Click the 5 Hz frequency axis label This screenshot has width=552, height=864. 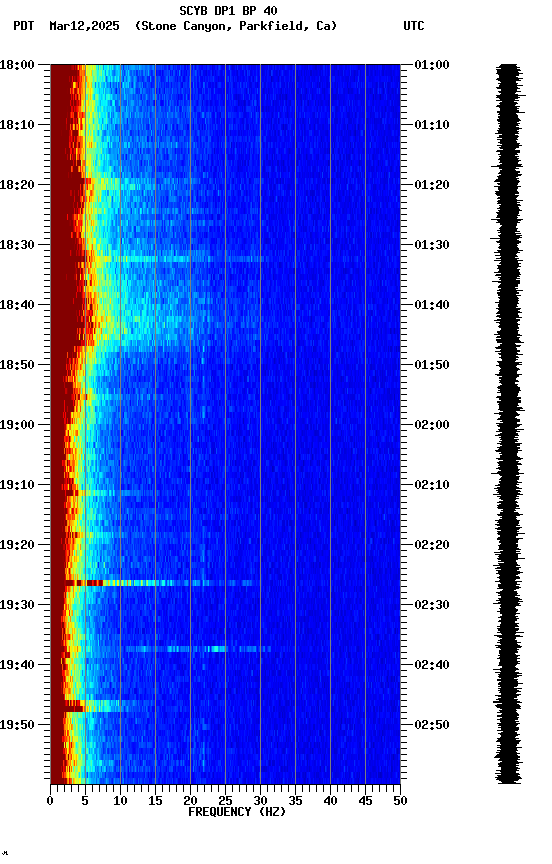coord(85,801)
